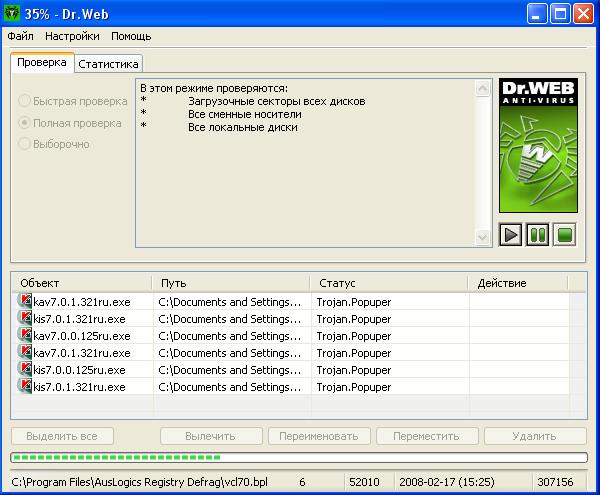Switch to the Проверка tab
Screen dimensions: 600x495
(x=42, y=62)
